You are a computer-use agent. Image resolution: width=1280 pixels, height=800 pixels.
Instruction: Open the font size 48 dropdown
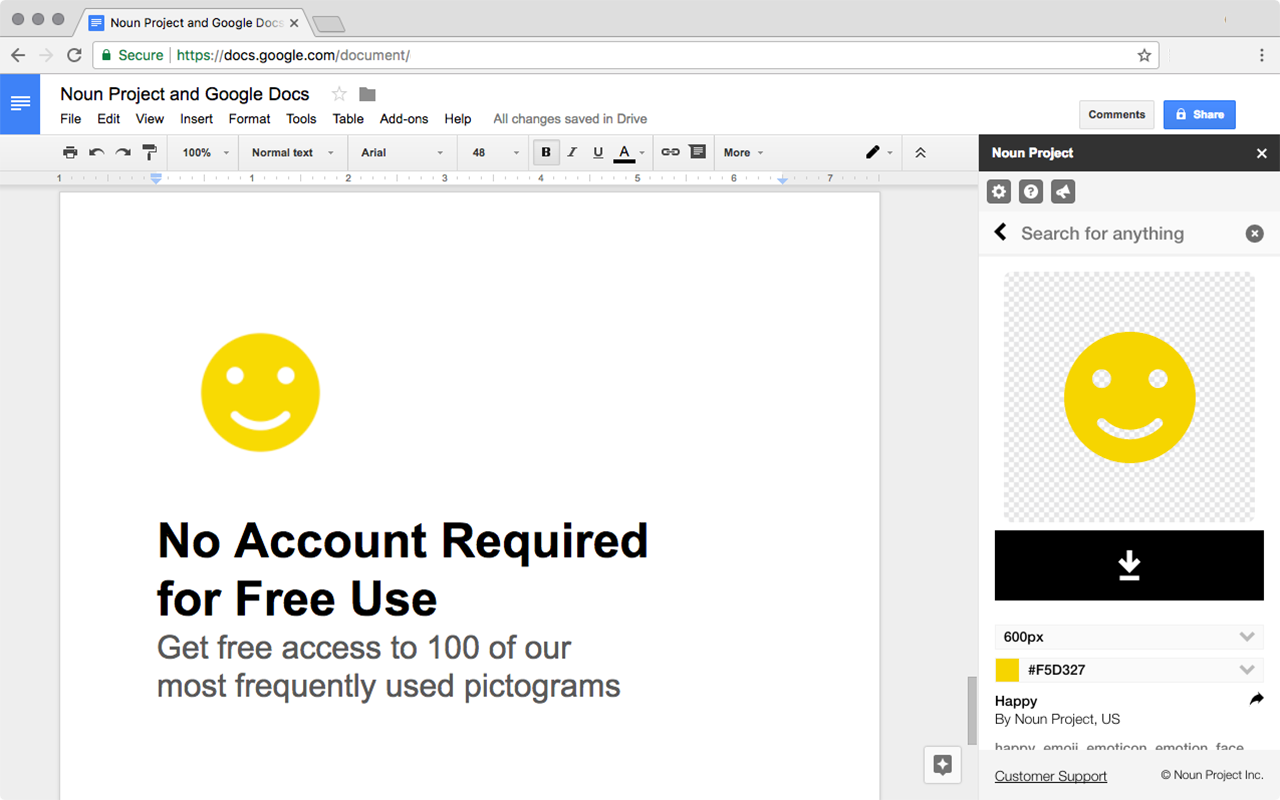(x=496, y=152)
